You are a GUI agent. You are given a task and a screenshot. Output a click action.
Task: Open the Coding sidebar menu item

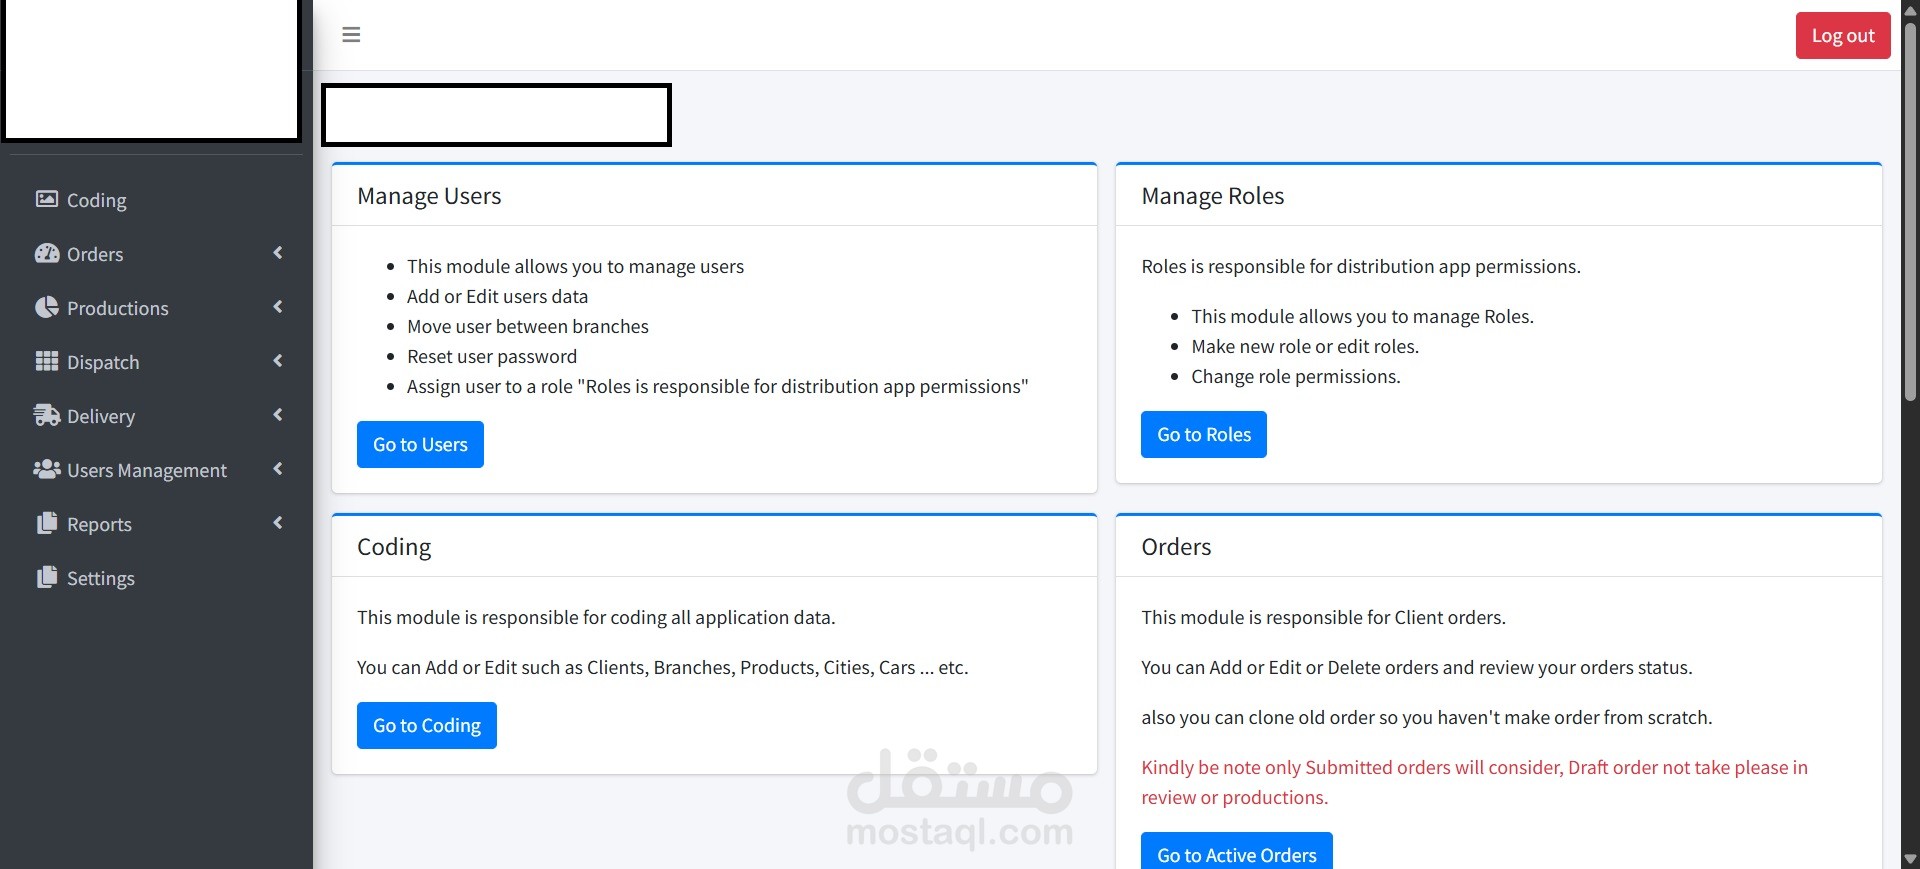click(156, 200)
